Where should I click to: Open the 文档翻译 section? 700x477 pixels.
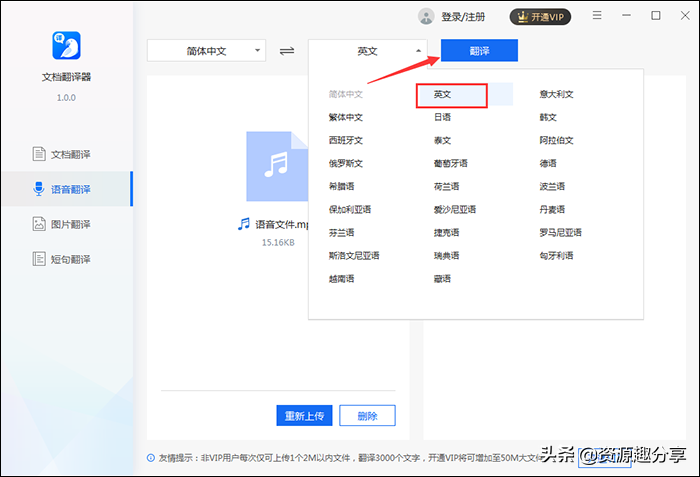coord(62,154)
